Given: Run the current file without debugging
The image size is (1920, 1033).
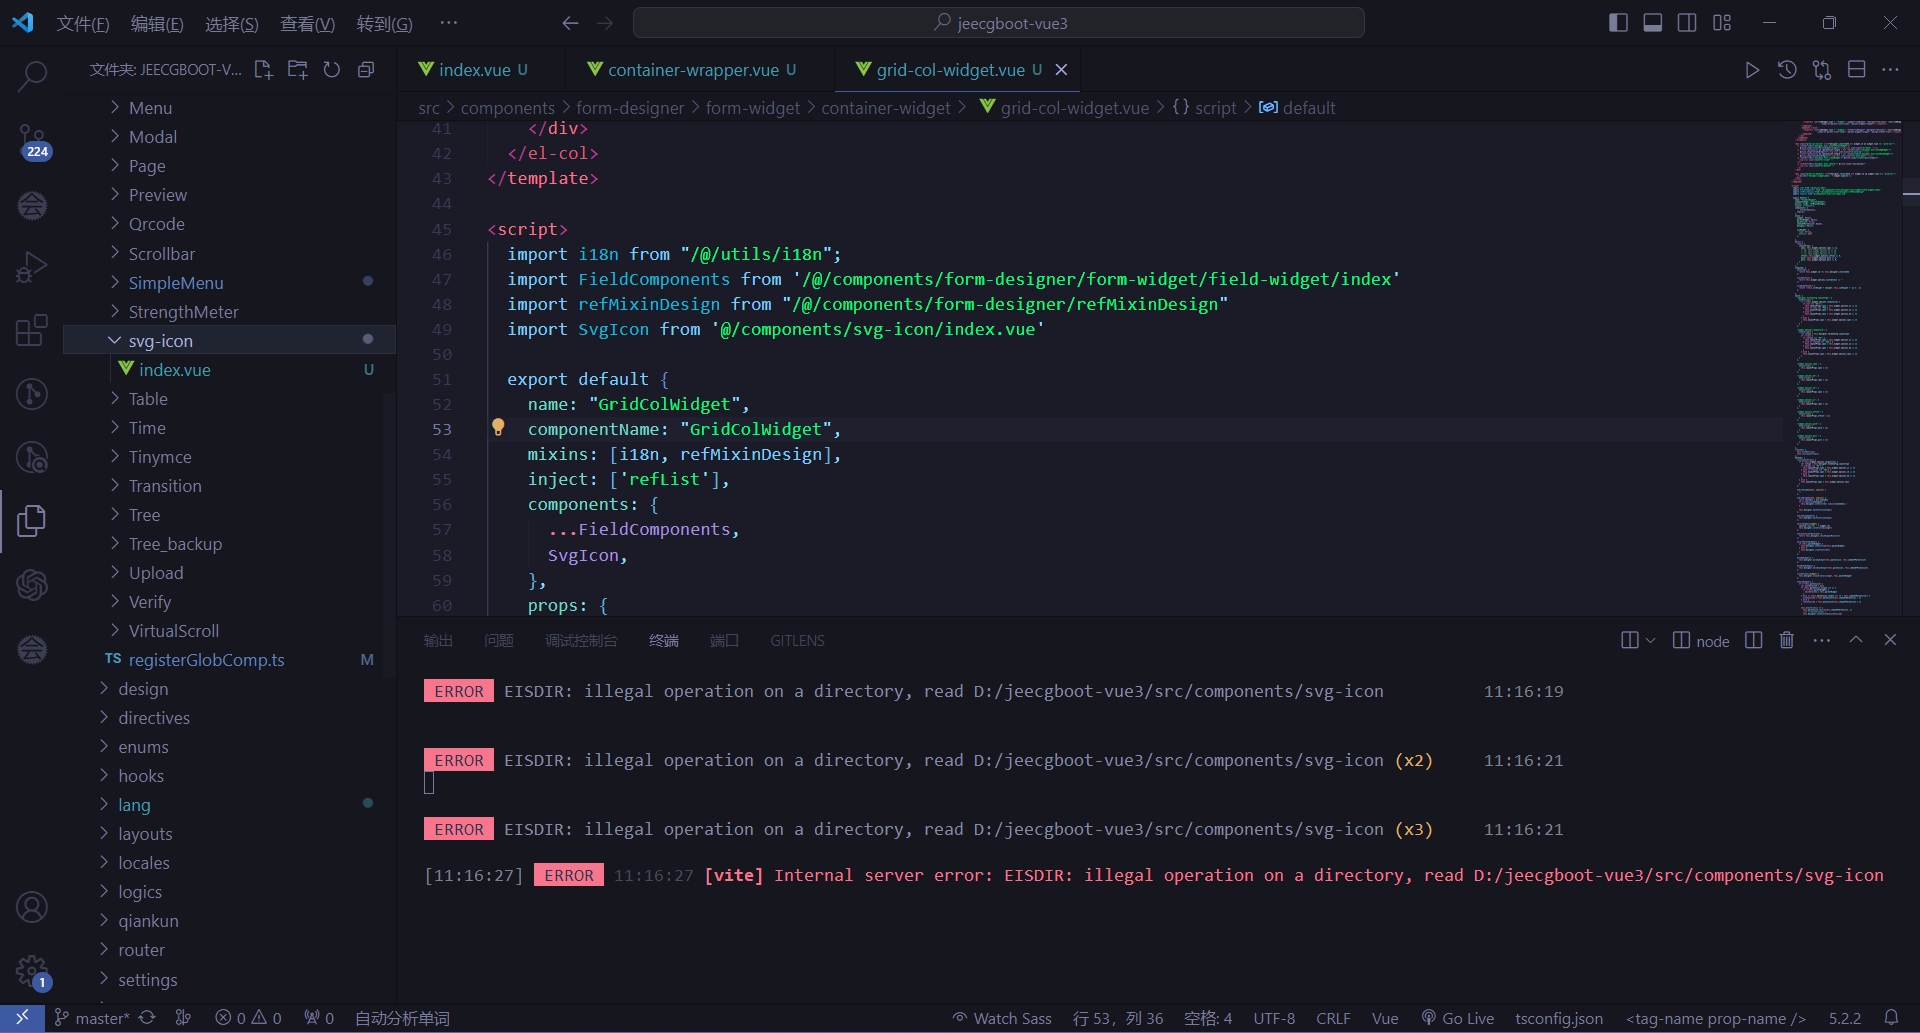Looking at the screenshot, I should (x=1752, y=69).
